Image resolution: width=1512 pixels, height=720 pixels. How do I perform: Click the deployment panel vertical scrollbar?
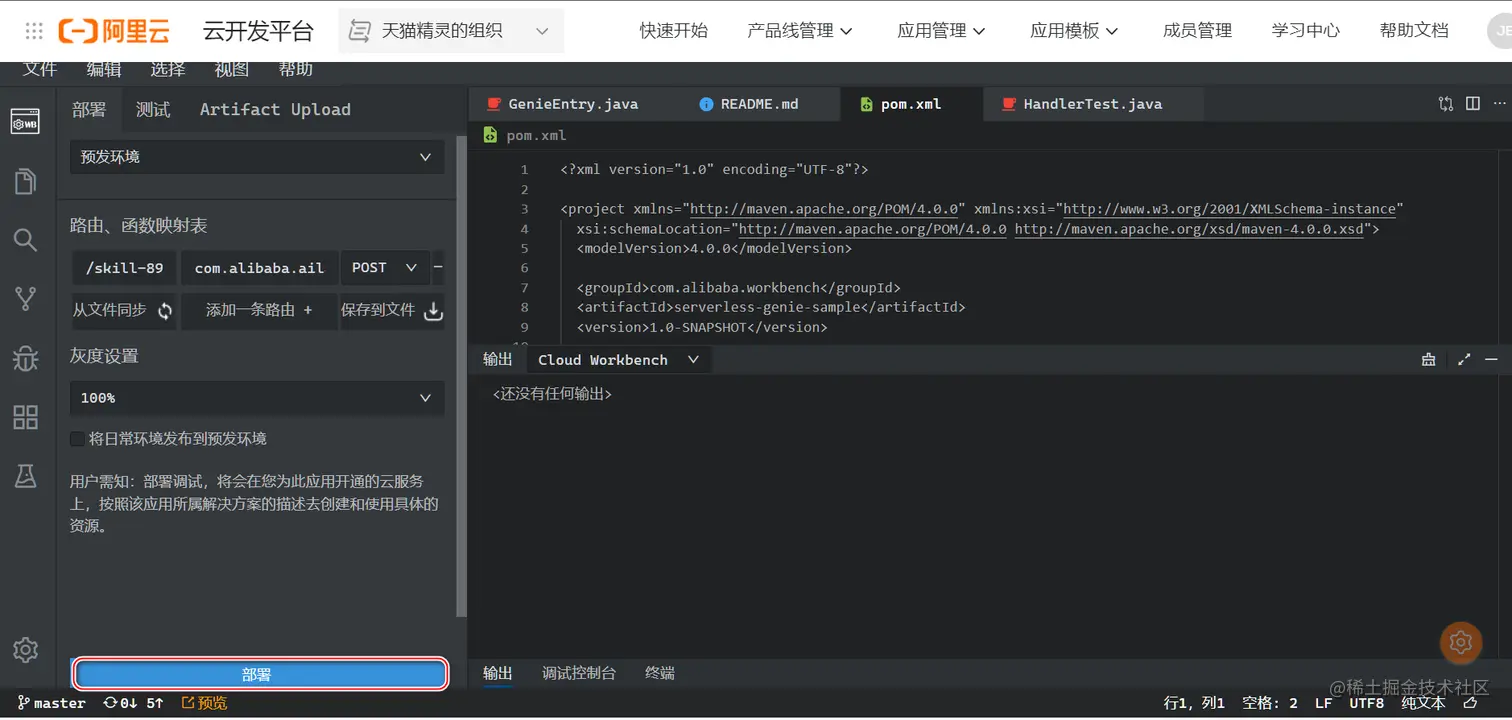[x=461, y=377]
